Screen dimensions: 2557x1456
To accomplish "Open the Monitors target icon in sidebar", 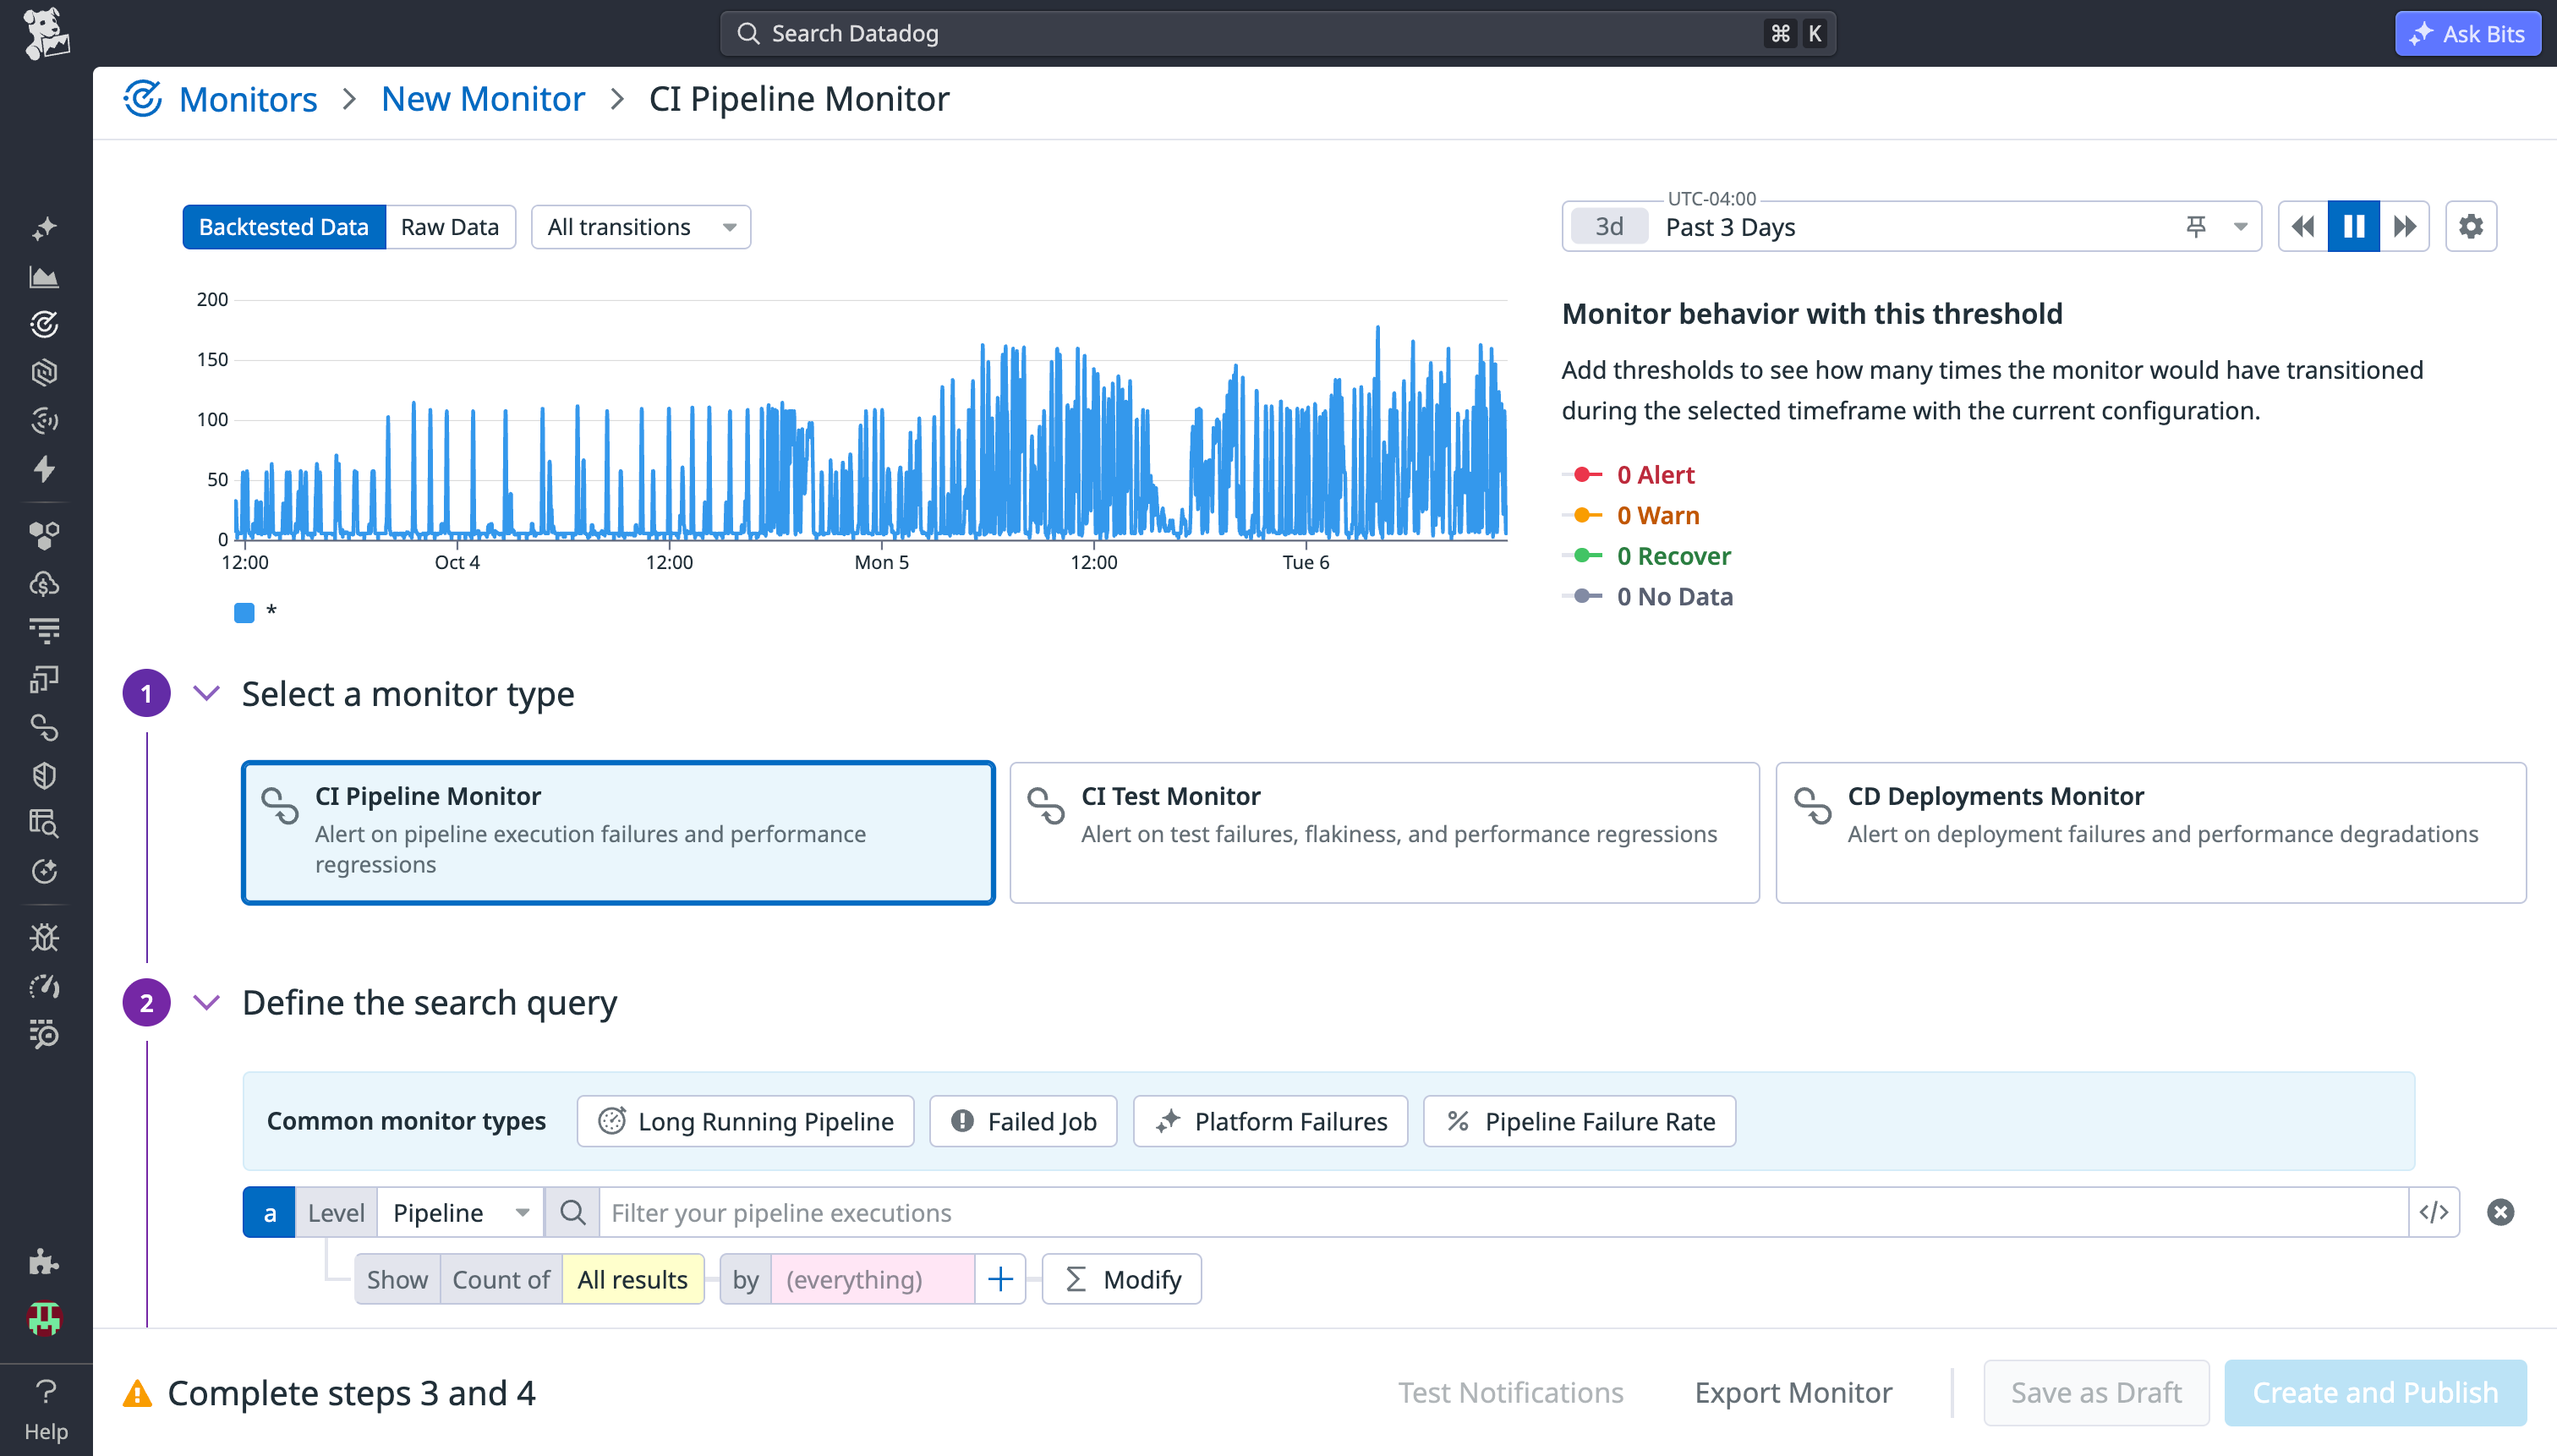I will tap(44, 324).
